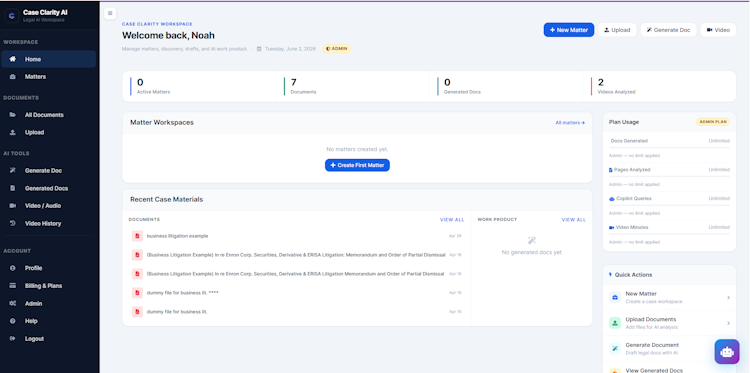Click the green Upload Documents icon in Quick Actions

615,323
